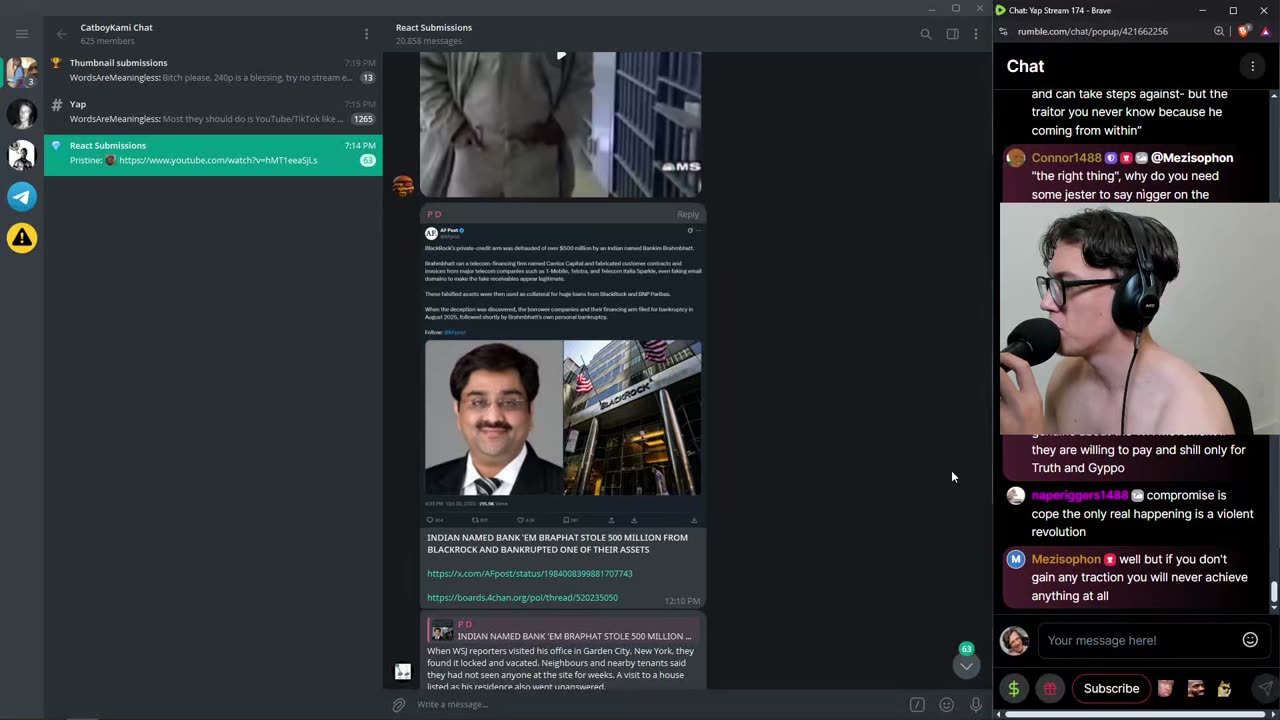The height and width of the screenshot is (720, 1280).
Task: Start voice message with microphone icon
Action: 976,705
